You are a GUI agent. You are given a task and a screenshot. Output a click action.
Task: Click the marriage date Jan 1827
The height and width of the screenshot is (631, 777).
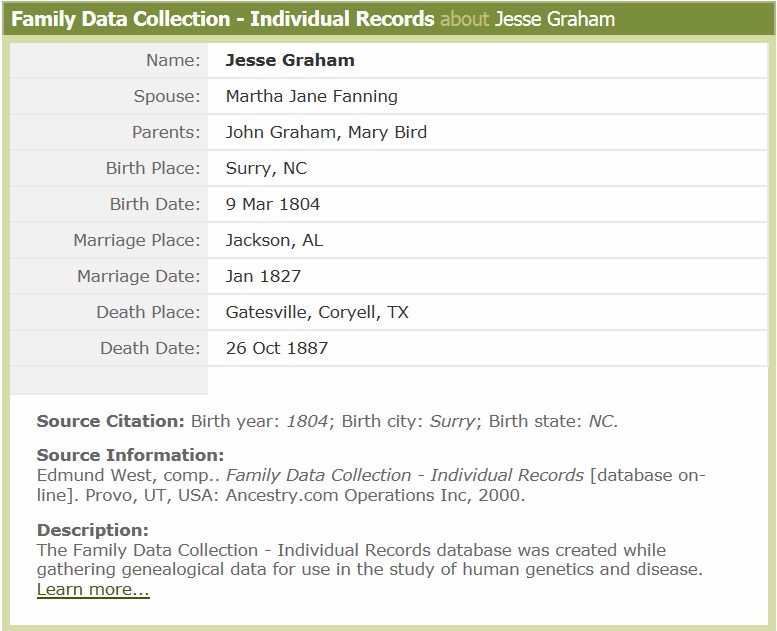tap(263, 276)
